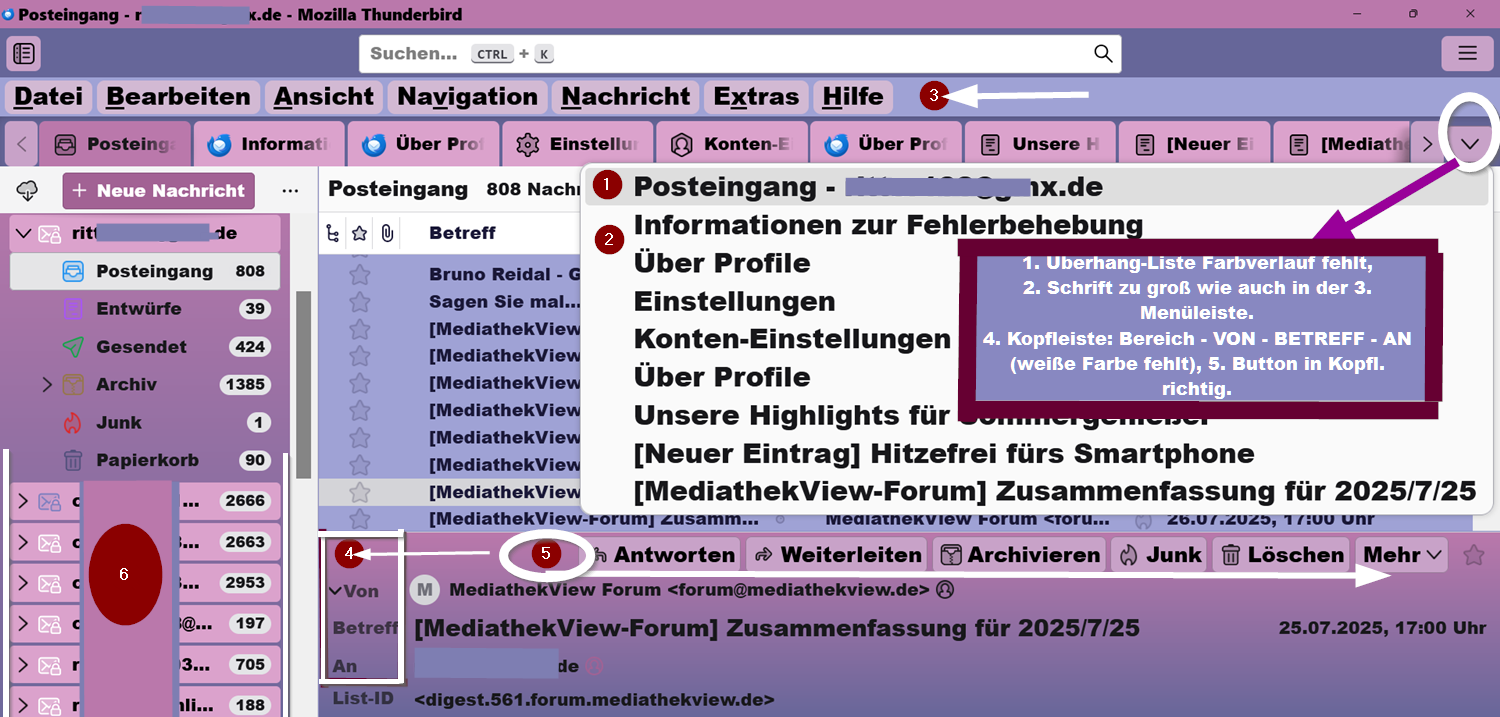Select 'Informationen zur Fehlerbehebung' in tab list
Viewport: 1500px width, 717px height.
(888, 225)
